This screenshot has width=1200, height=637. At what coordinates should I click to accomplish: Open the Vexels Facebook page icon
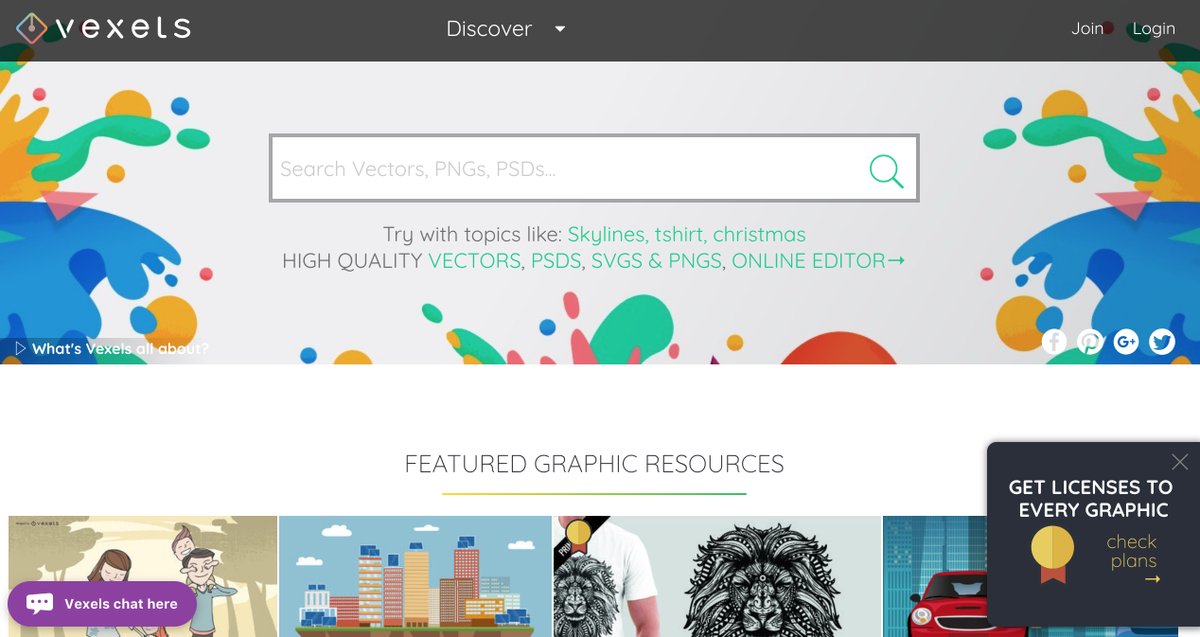(x=1054, y=342)
